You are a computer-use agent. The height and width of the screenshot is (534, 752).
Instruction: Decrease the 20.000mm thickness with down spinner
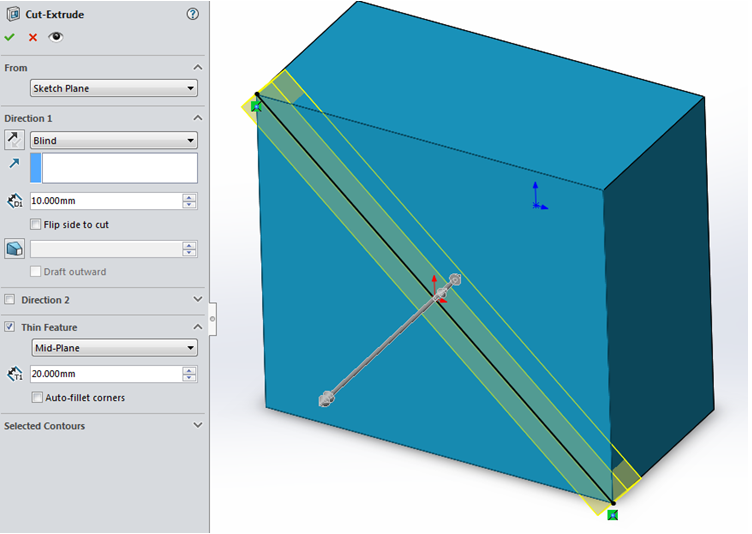coord(189,378)
